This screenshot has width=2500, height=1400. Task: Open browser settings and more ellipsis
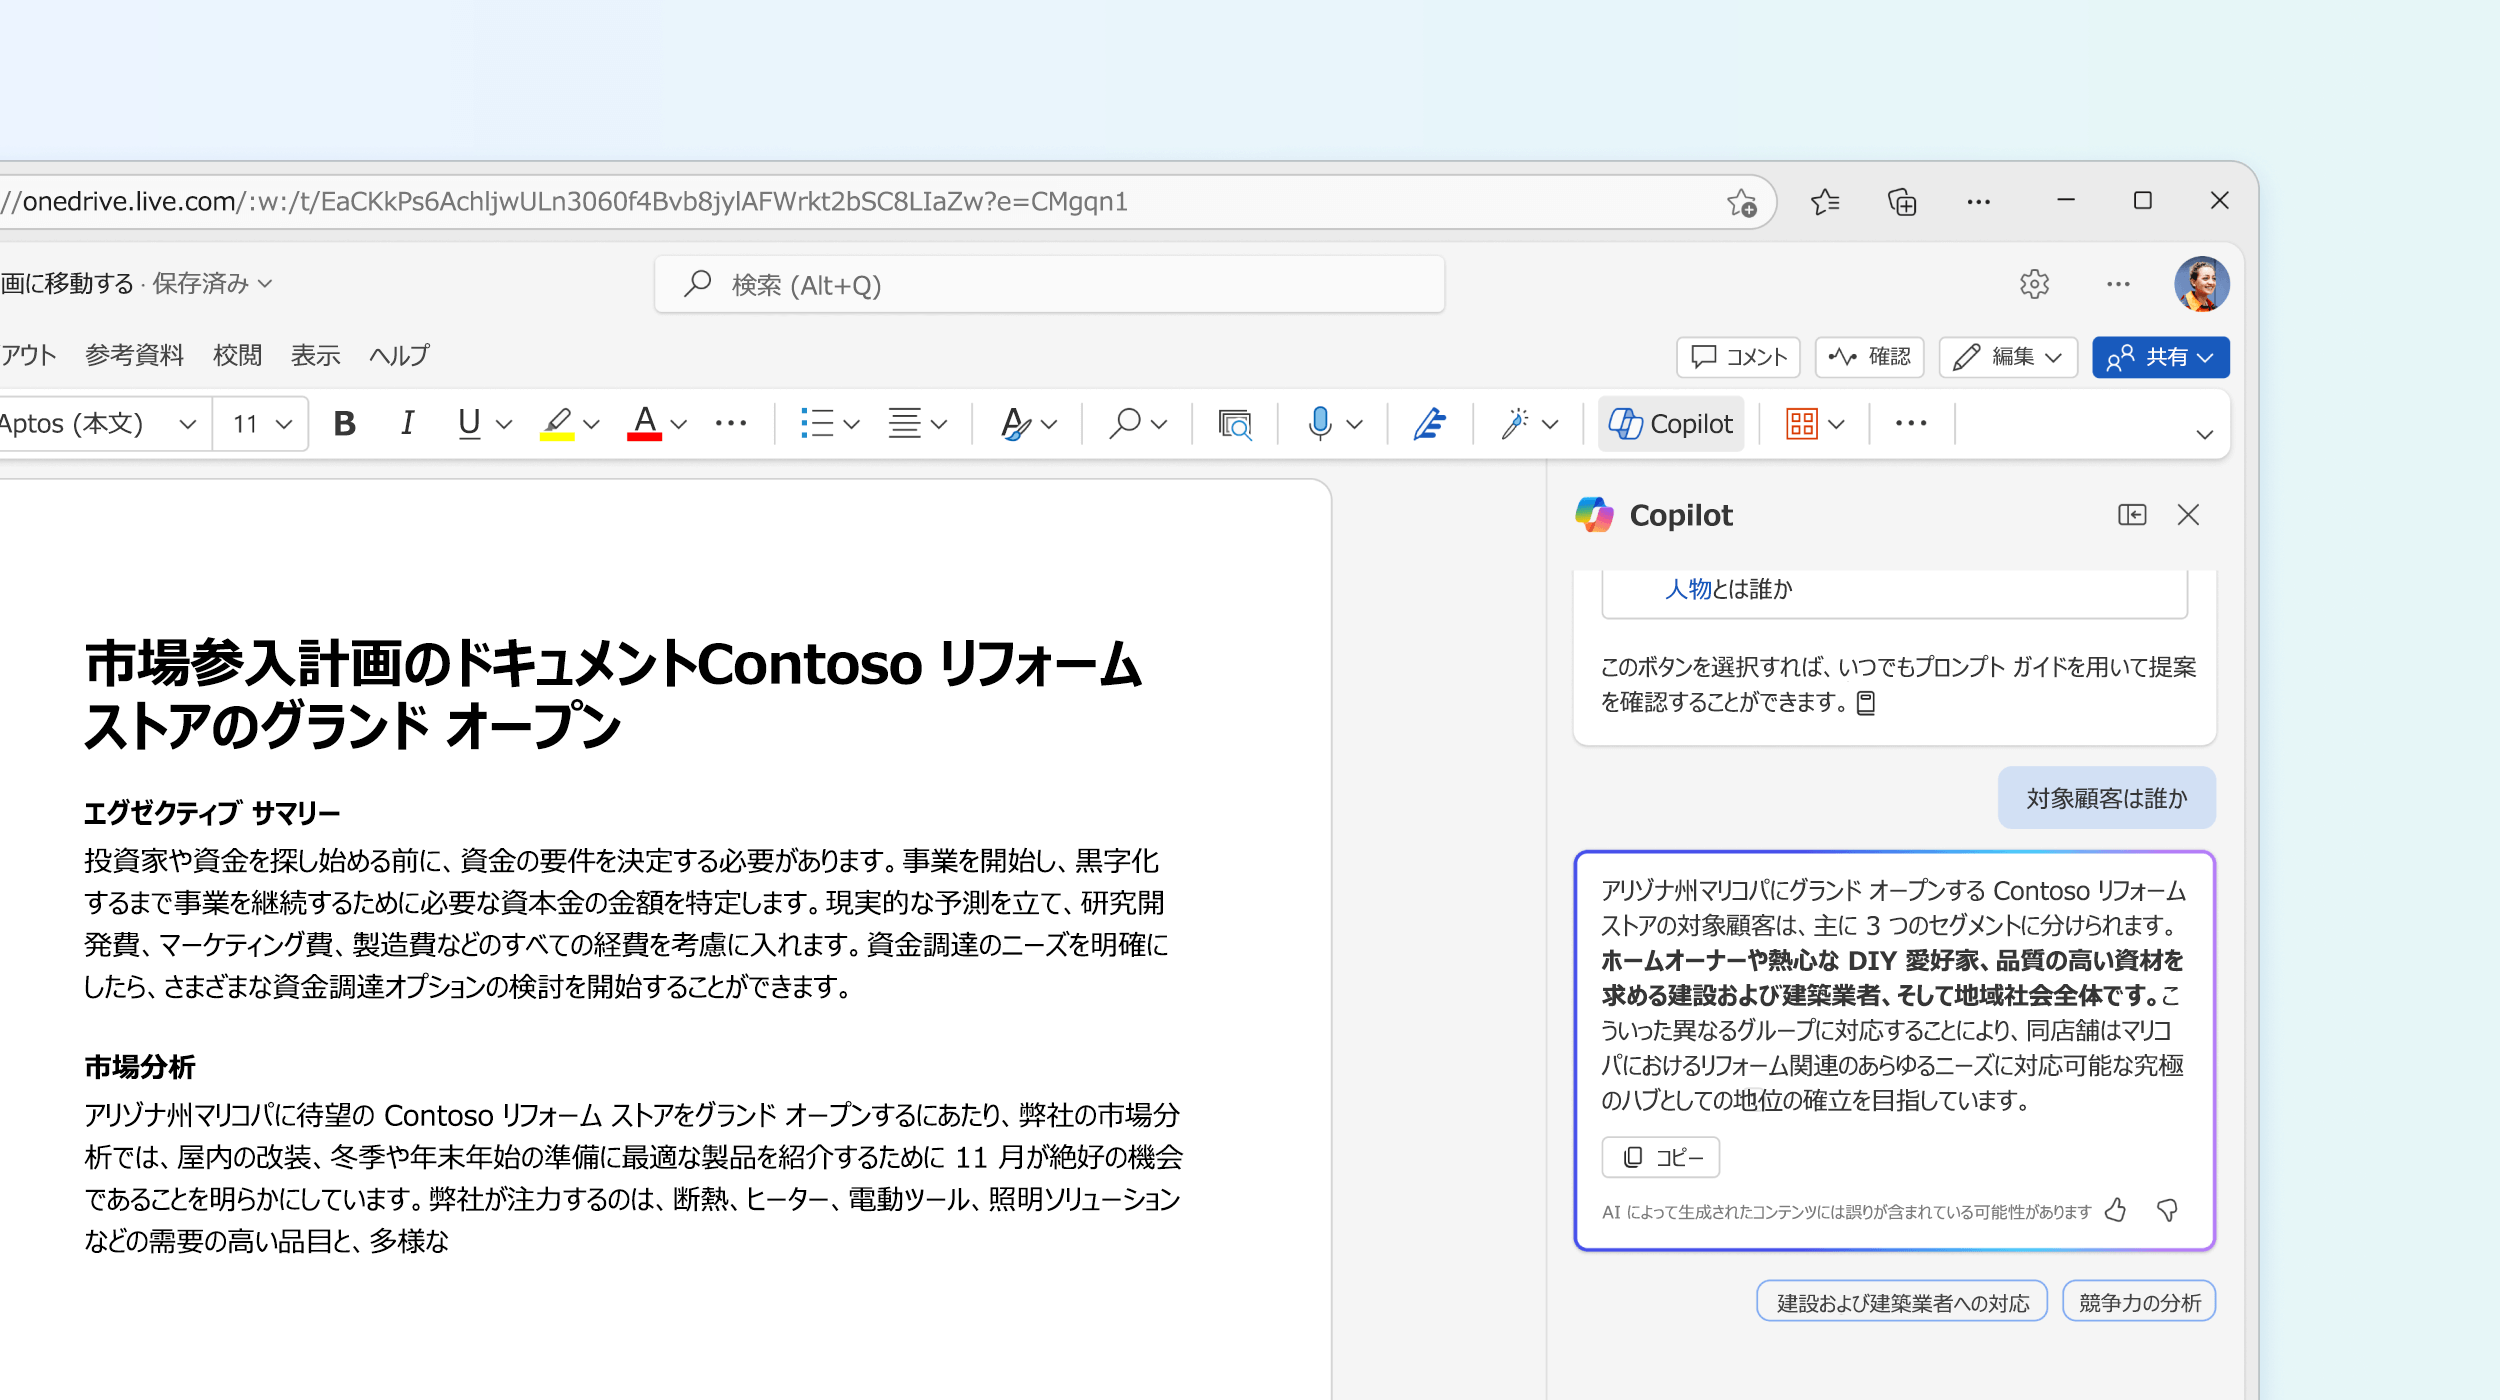tap(1978, 202)
